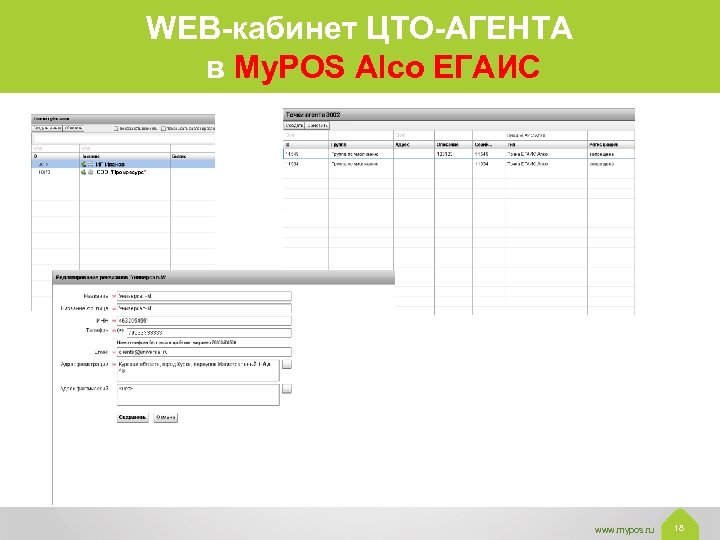Open the www.mypos.ru link in the footer

coord(624,530)
